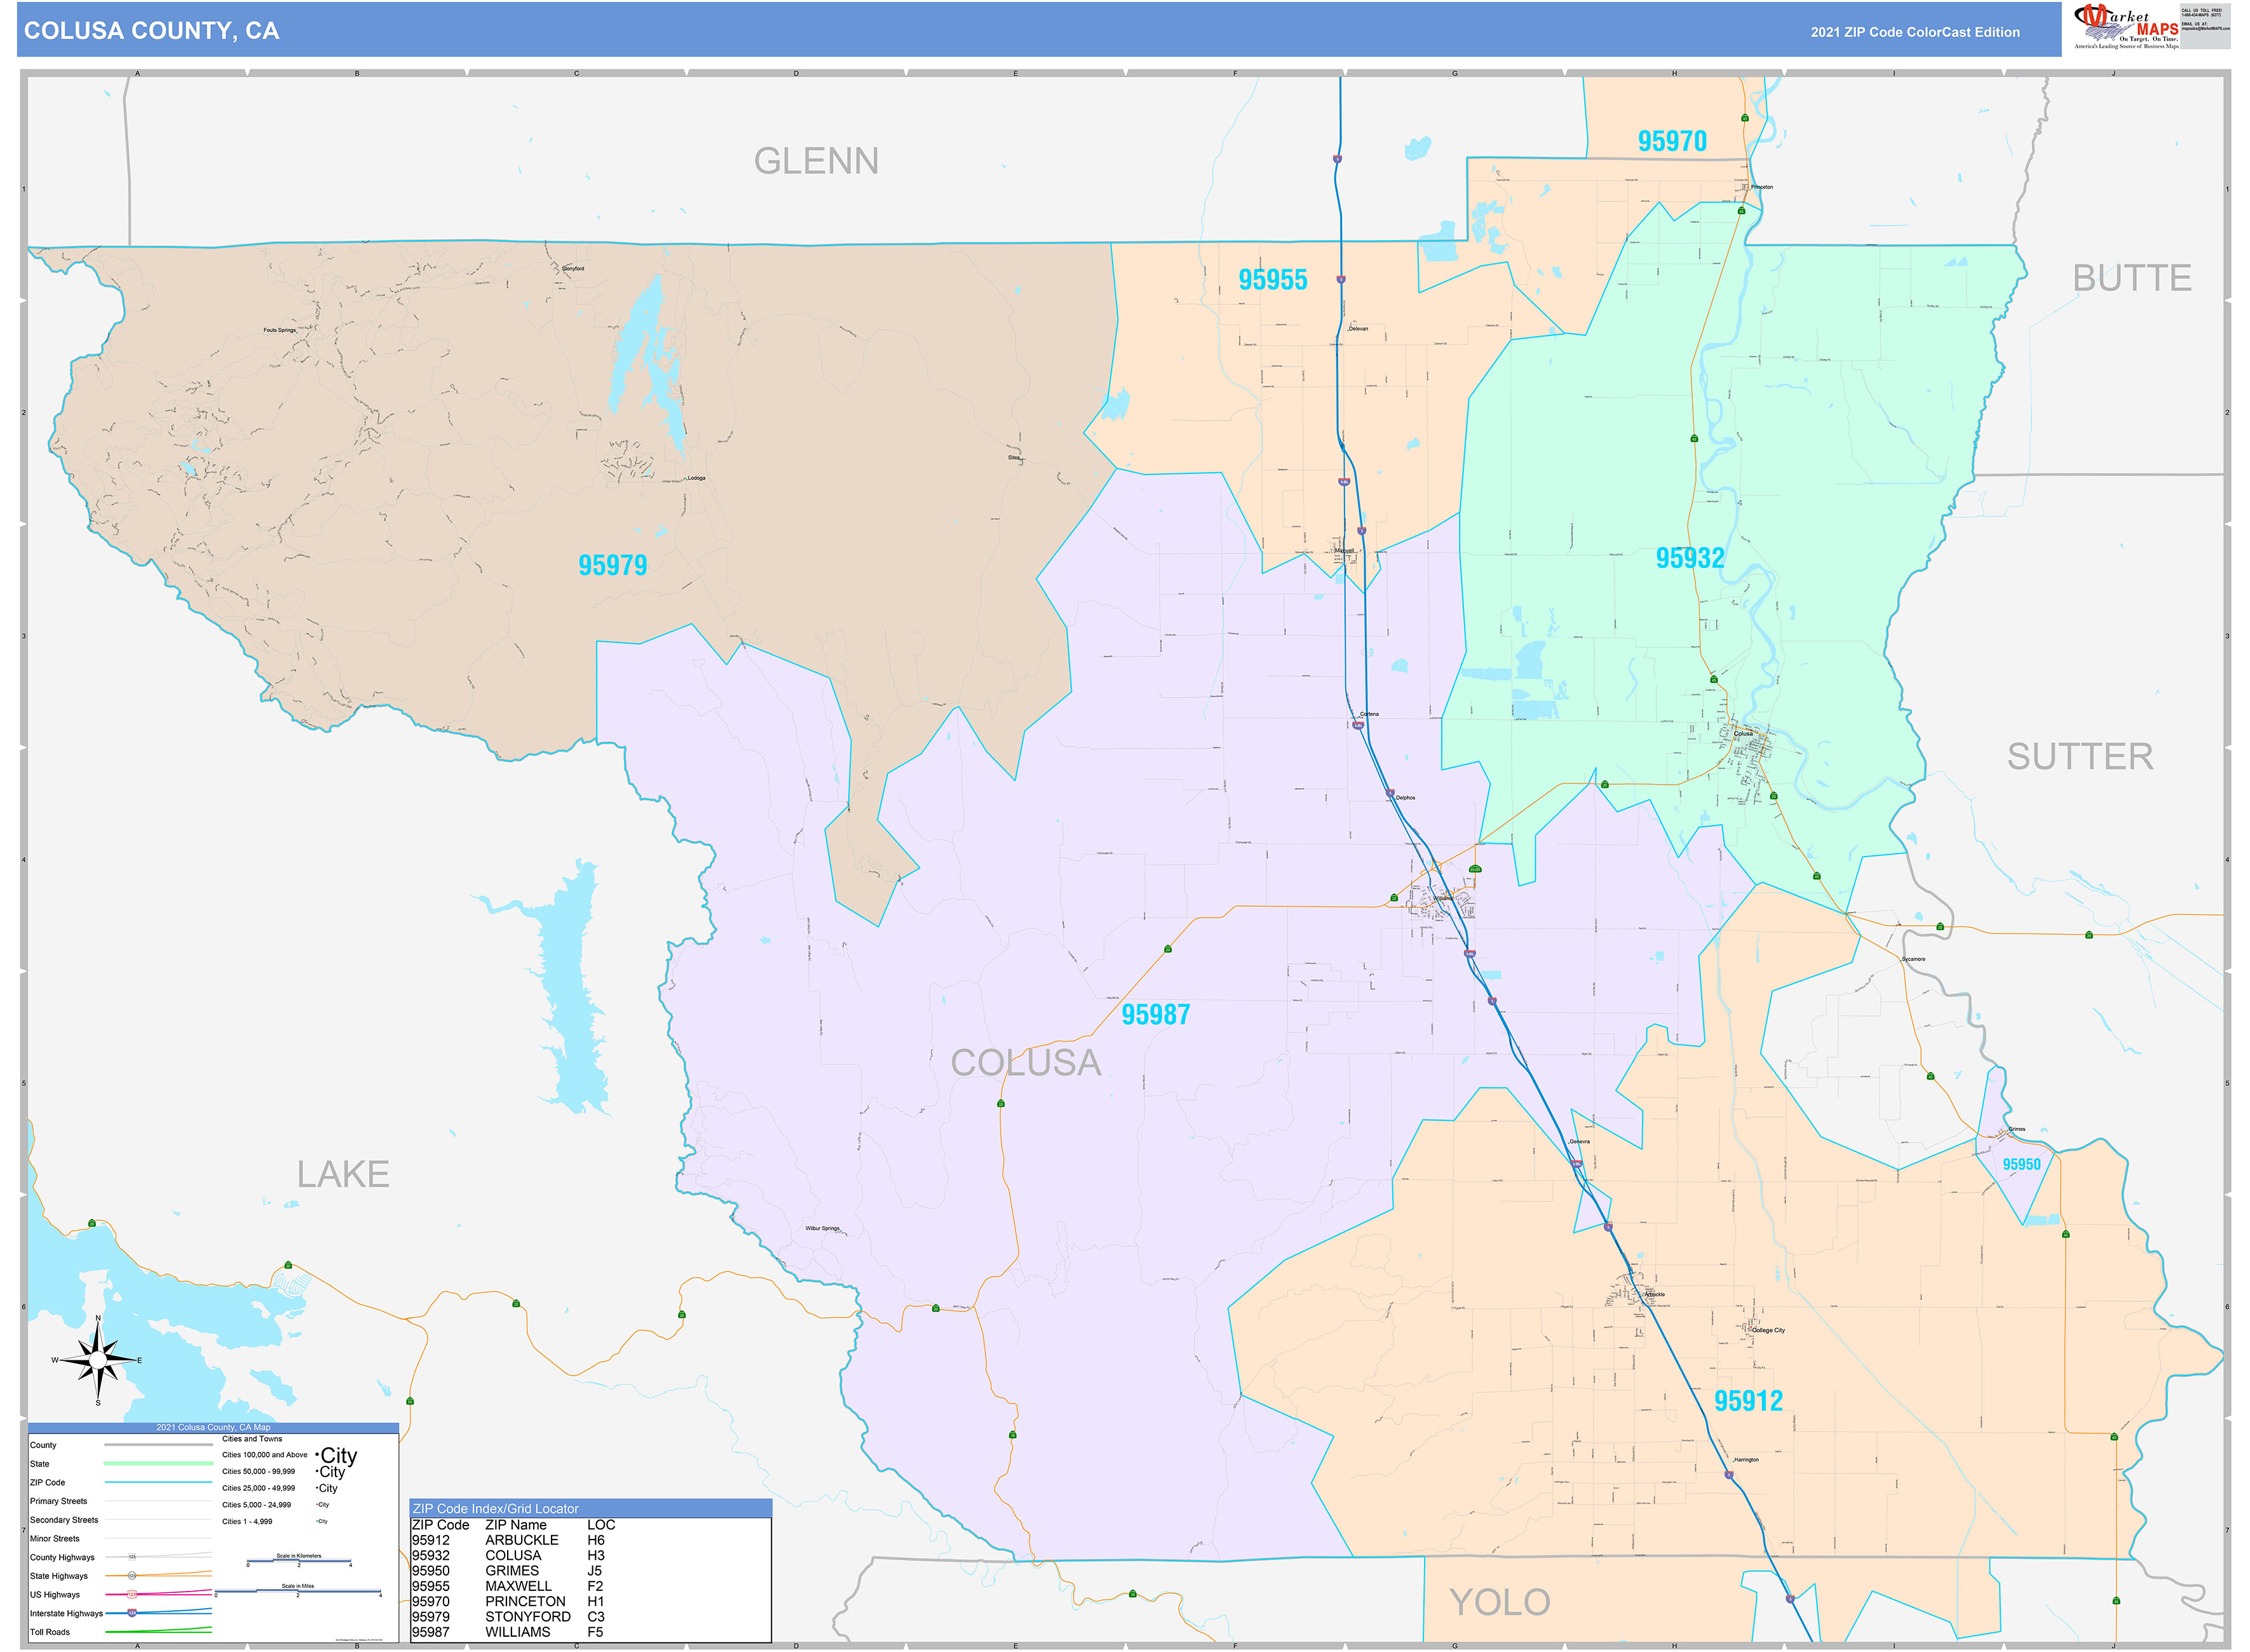This screenshot has height=1652, width=2250.
Task: Click the compass rose icon
Action: pos(98,1360)
